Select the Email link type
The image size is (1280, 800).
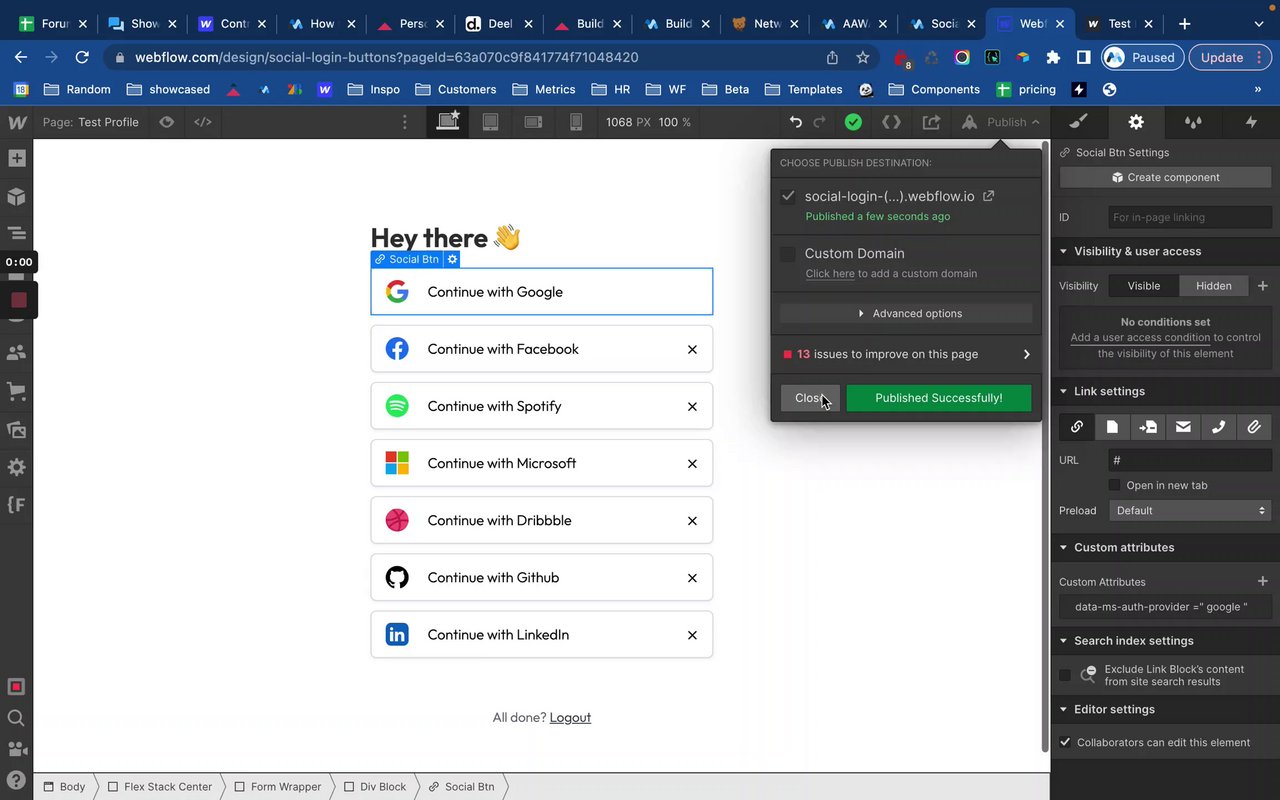1183,427
